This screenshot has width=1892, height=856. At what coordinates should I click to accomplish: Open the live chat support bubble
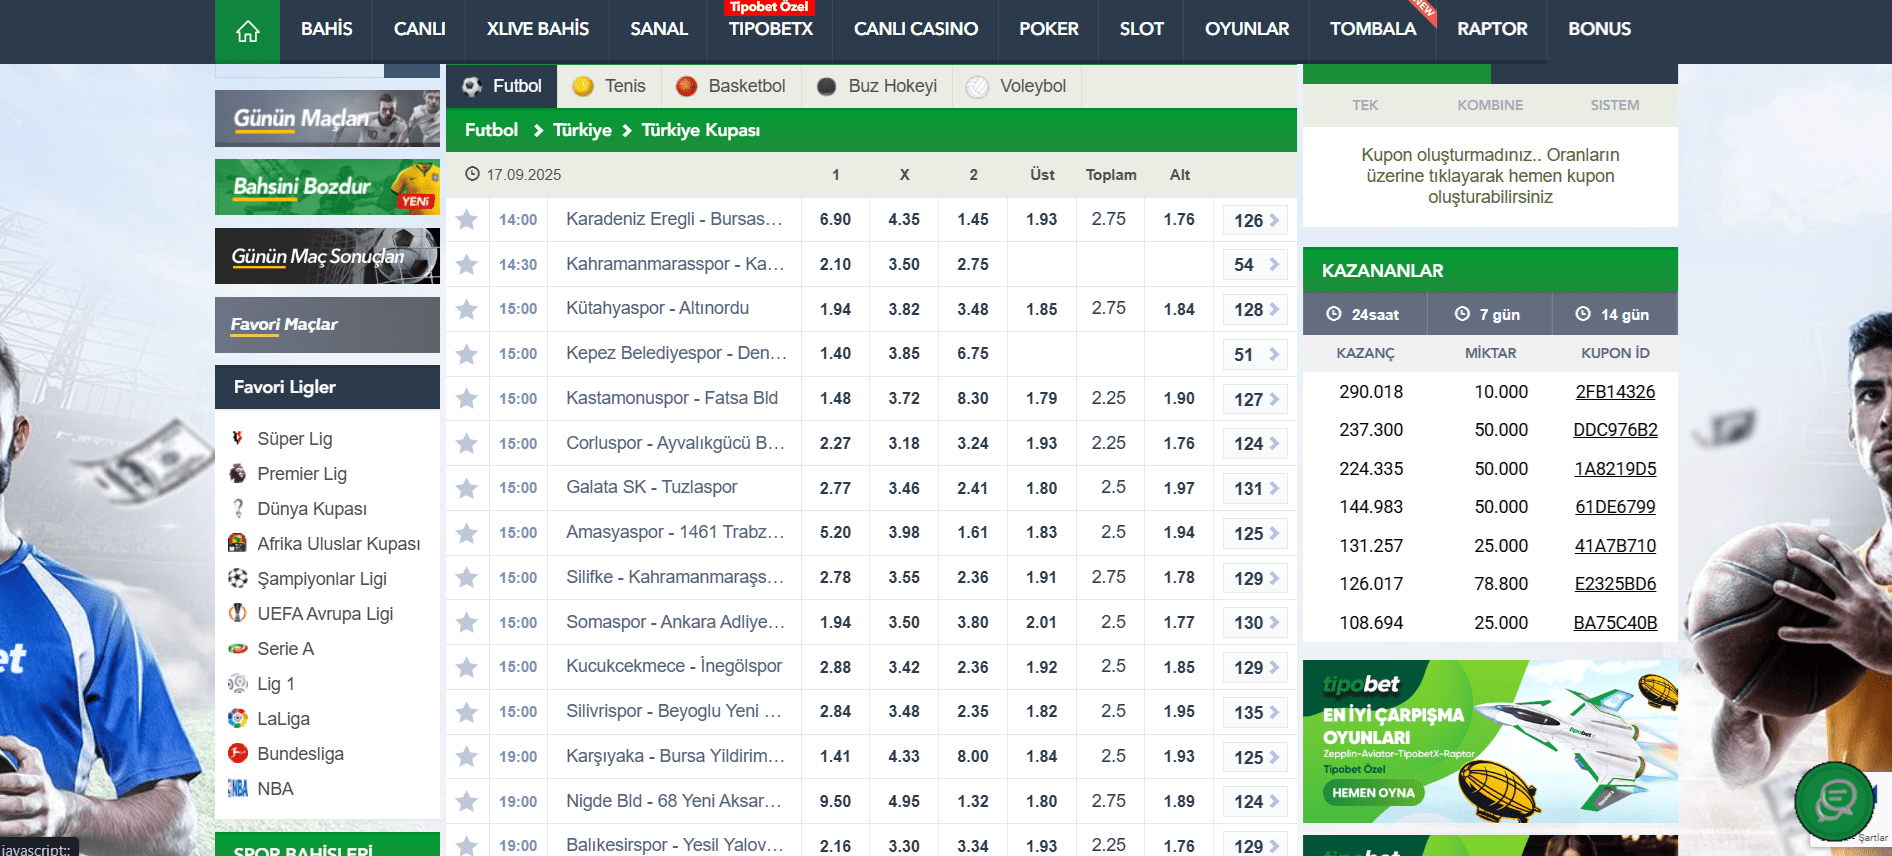(1834, 800)
